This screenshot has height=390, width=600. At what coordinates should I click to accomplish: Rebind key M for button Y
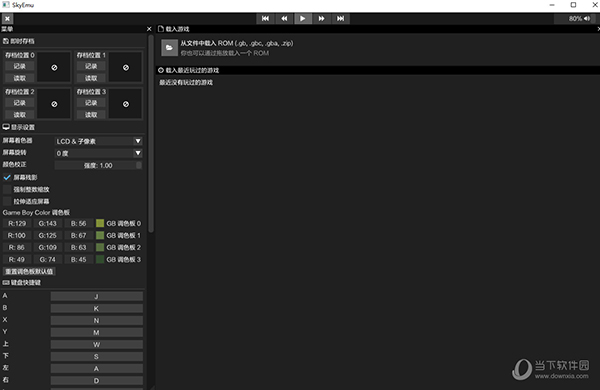96,333
